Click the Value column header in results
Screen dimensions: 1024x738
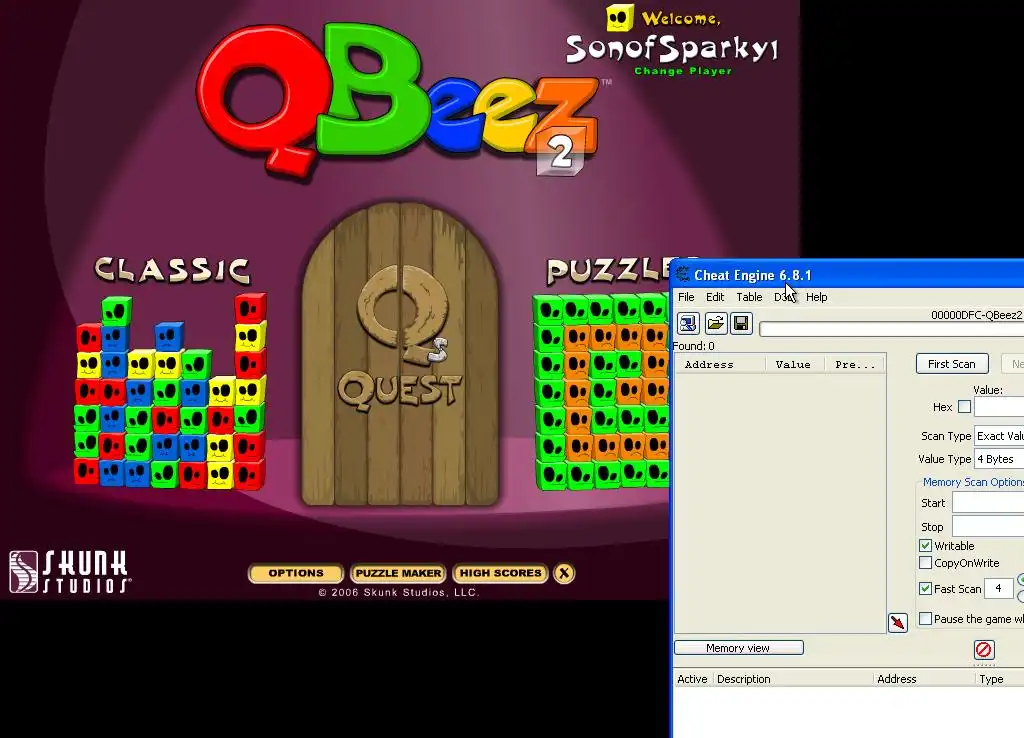pos(795,364)
